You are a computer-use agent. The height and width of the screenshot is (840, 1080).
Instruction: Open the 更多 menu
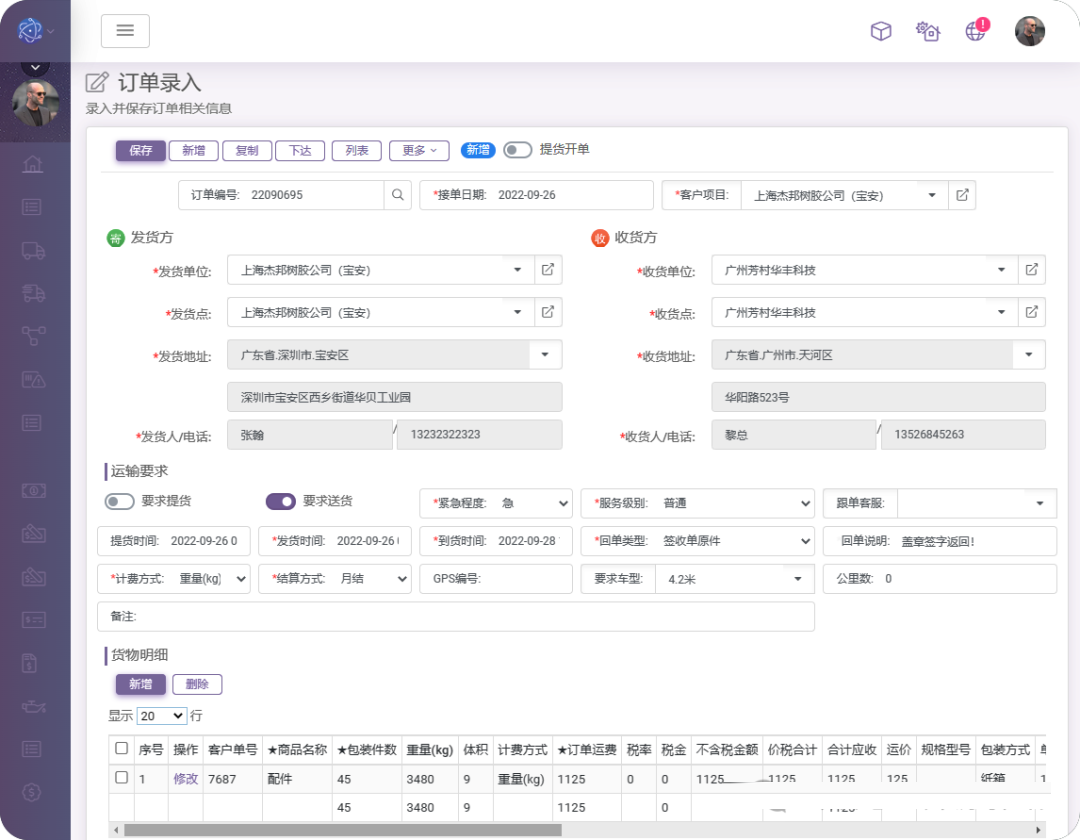click(419, 150)
